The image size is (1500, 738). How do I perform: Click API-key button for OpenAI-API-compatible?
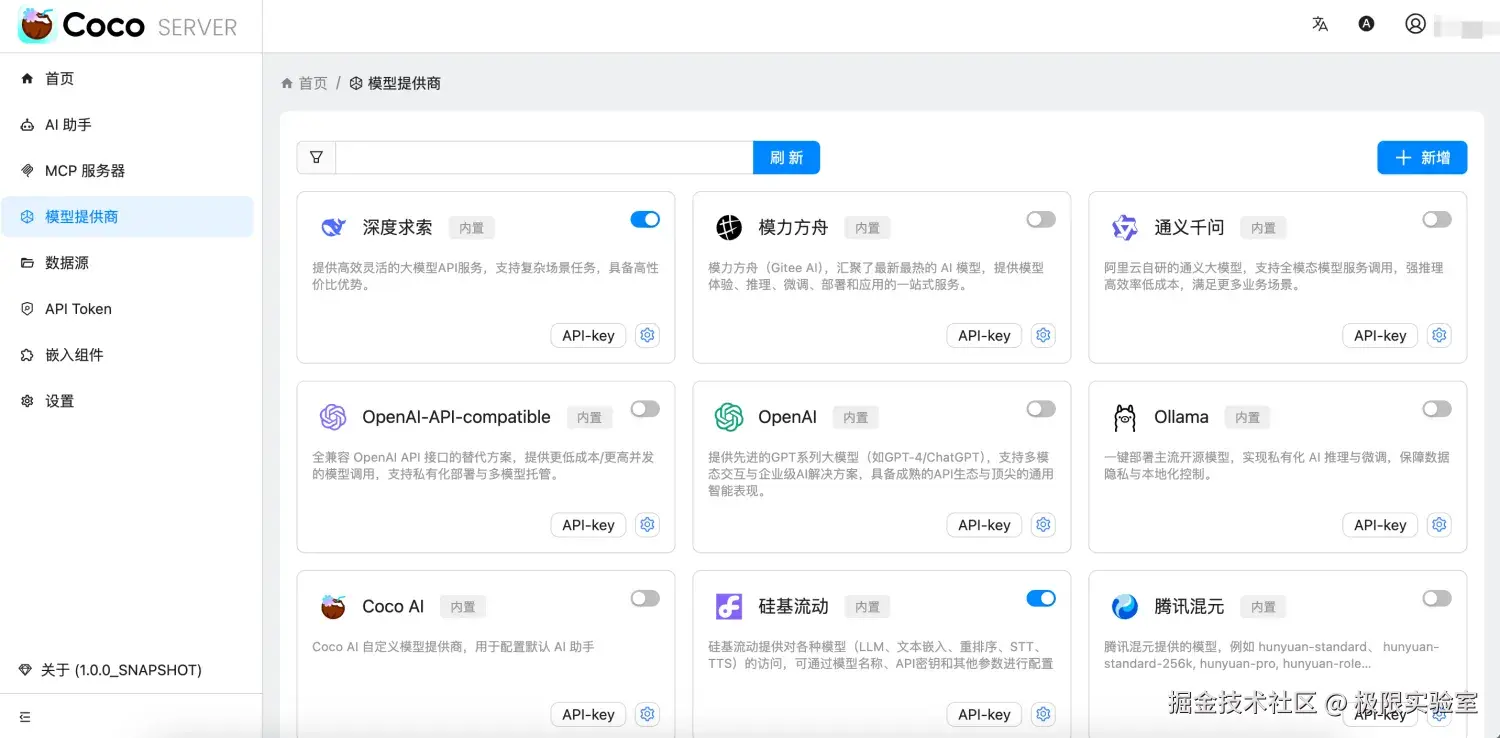588,524
